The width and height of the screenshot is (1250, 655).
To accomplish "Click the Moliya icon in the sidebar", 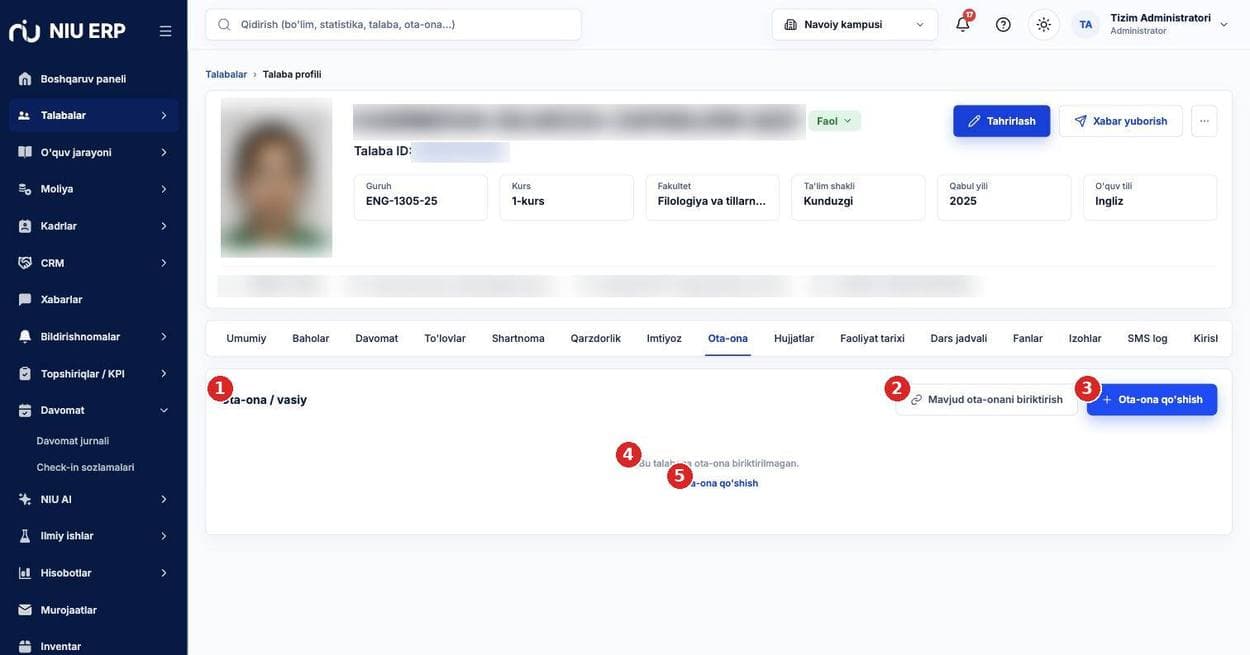I will tap(25, 189).
